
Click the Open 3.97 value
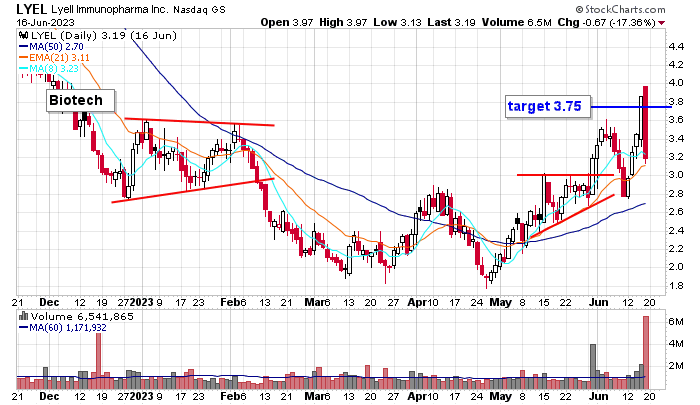[x=287, y=22]
